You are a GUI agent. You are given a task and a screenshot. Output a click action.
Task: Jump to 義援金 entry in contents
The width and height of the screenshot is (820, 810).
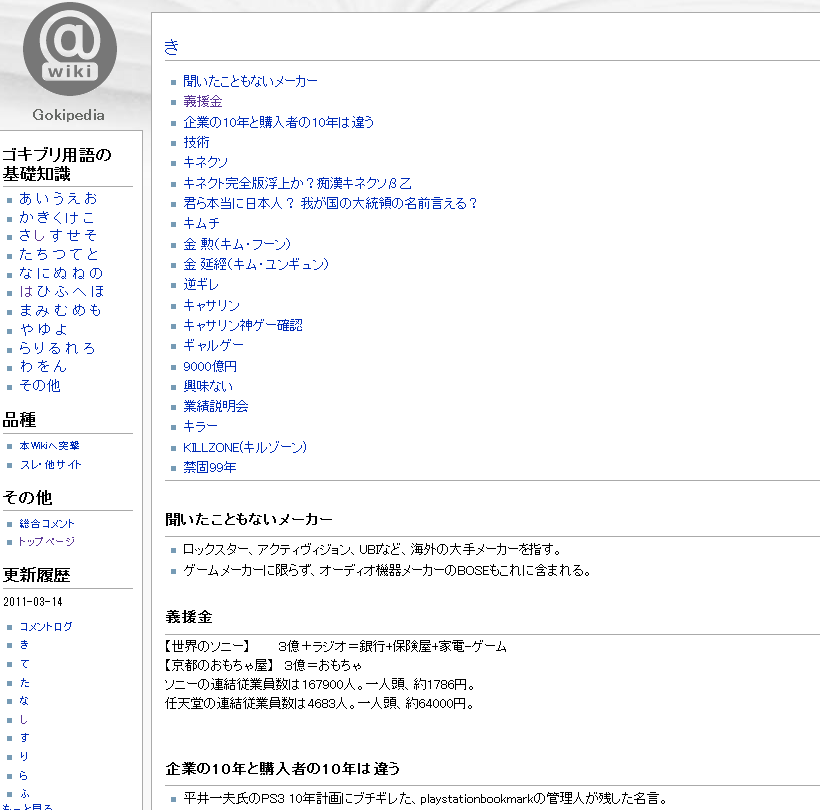pyautogui.click(x=202, y=101)
